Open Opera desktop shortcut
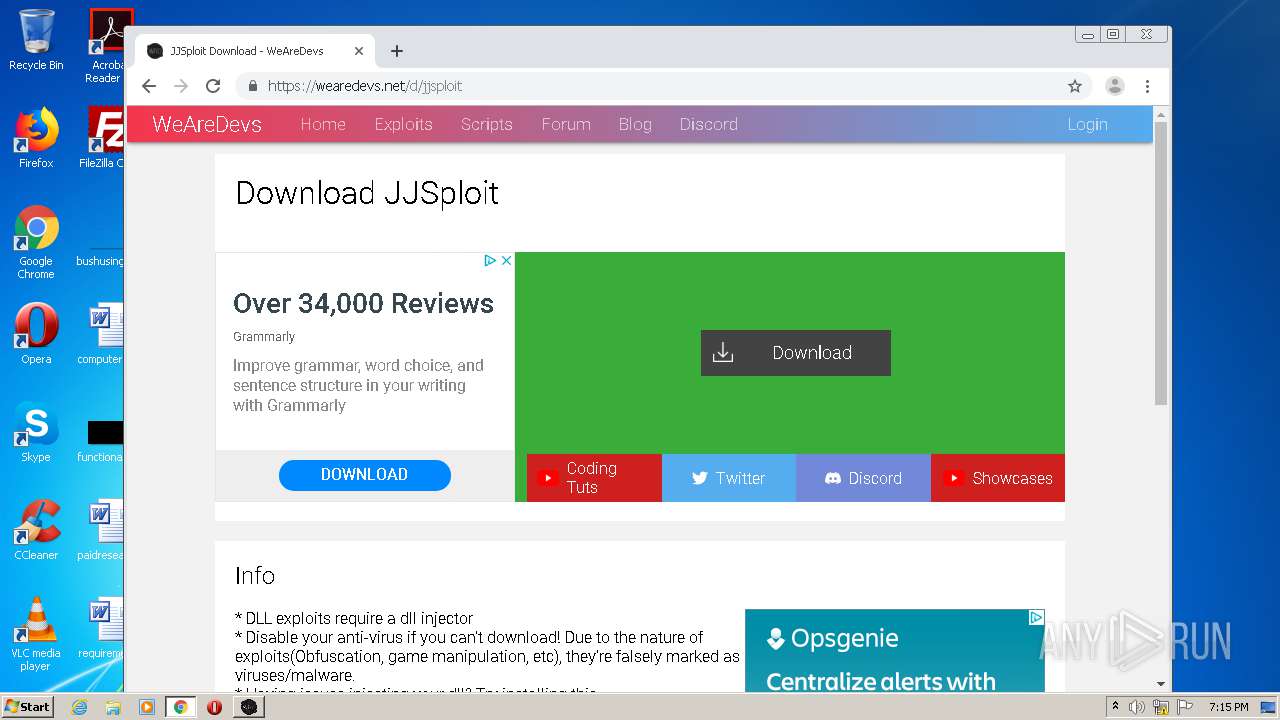This screenshot has width=1280, height=720. 36,334
